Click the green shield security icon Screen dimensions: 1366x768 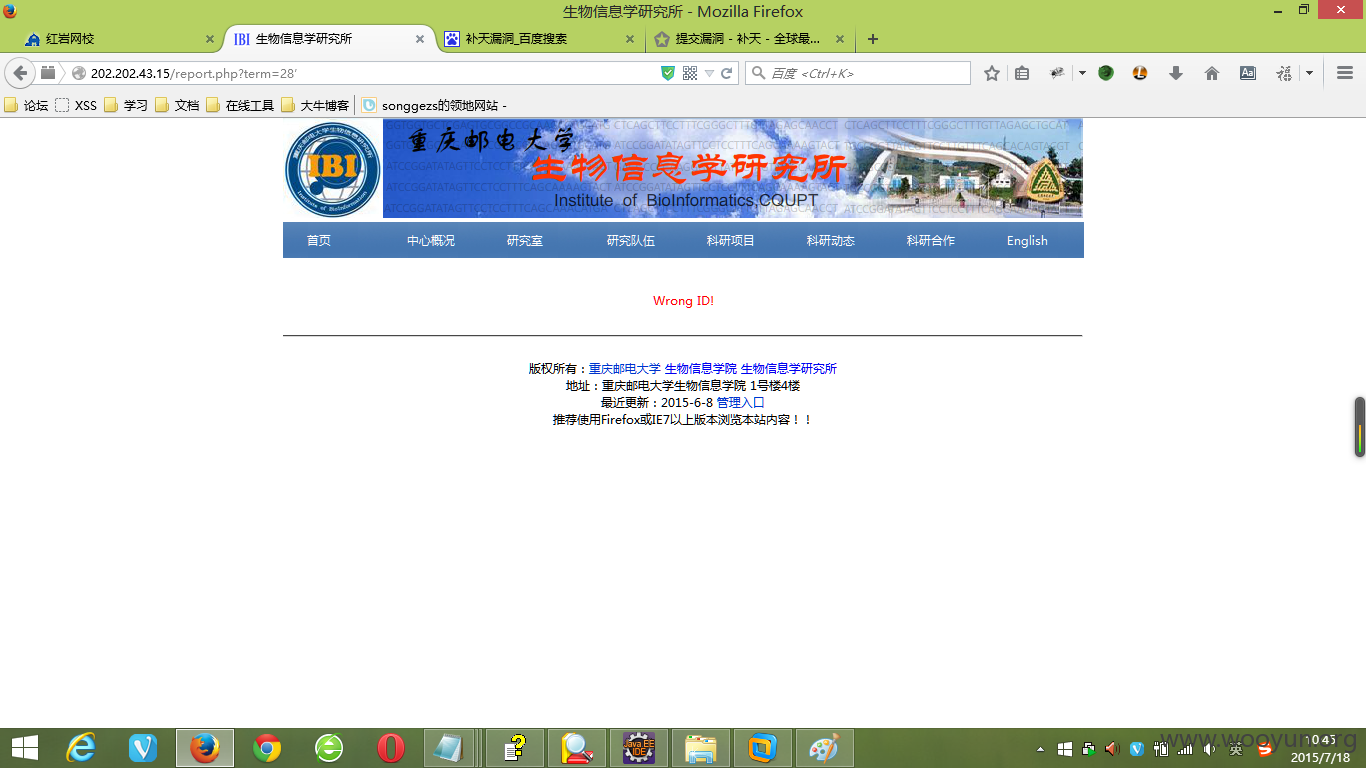pos(668,73)
